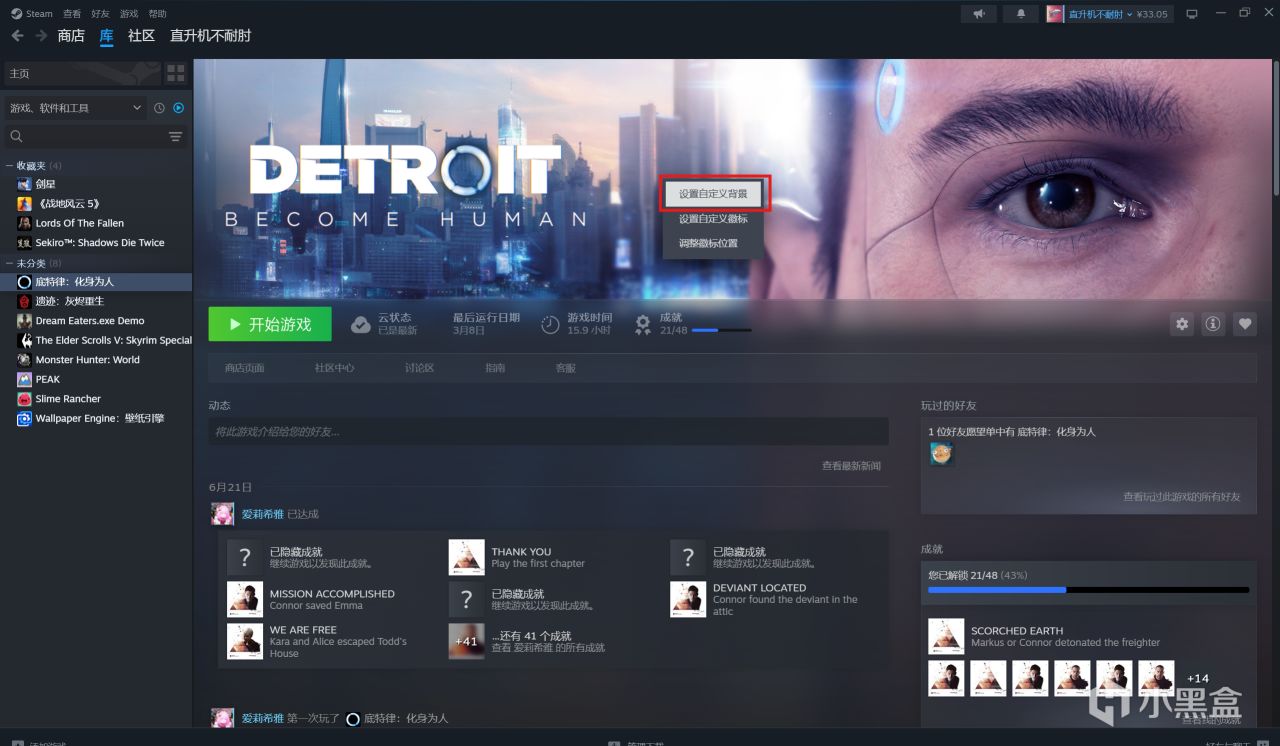Image resolution: width=1280 pixels, height=746 pixels.
Task: Click the achievements badge icon beside 21/48
Action: 644,324
